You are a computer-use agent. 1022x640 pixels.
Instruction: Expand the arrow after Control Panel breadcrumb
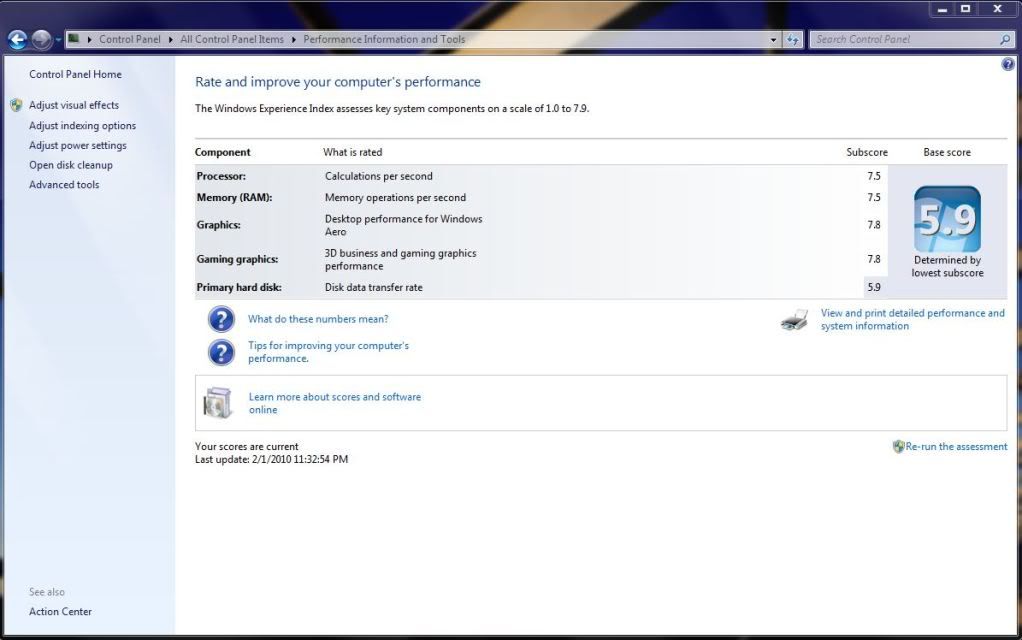tap(170, 40)
